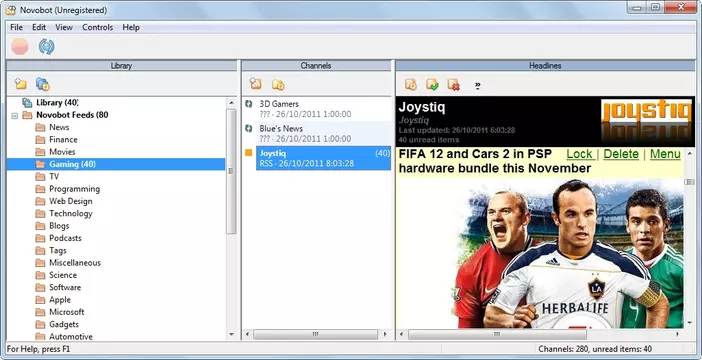Select the Miscellaneous folder

pyautogui.click(x=75, y=263)
